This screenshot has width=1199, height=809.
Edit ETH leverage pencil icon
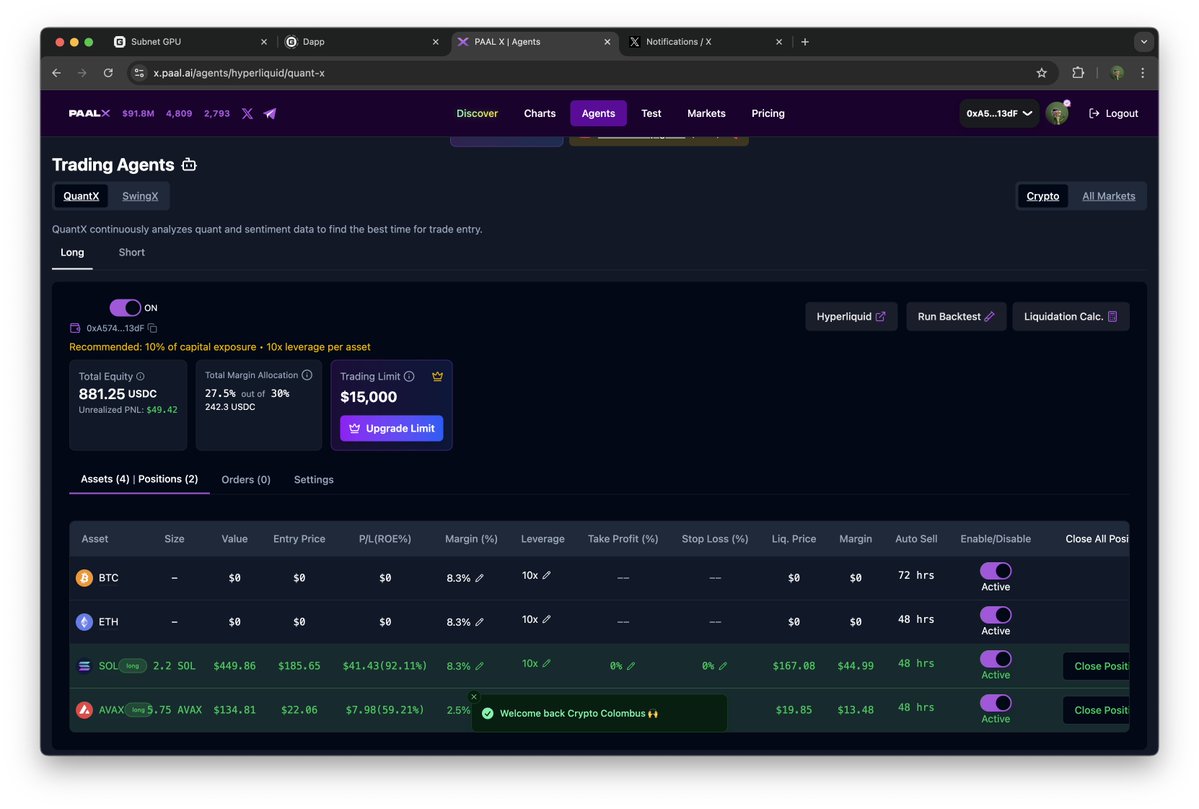[x=547, y=619]
